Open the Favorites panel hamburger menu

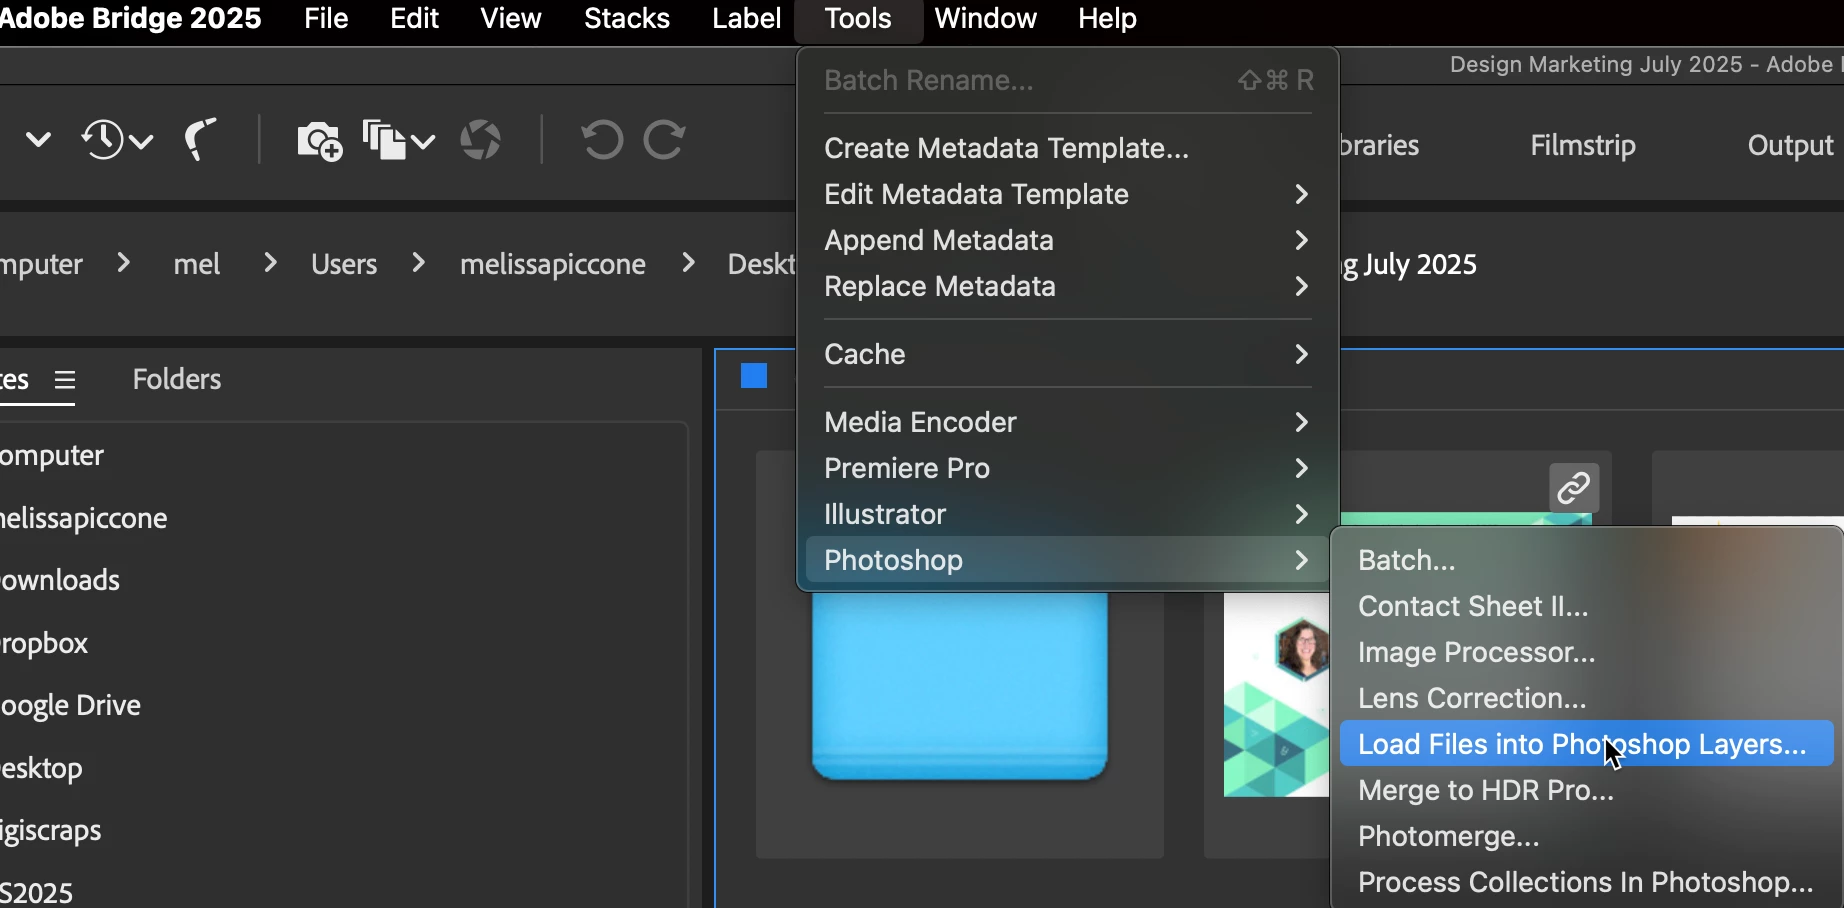click(65, 380)
